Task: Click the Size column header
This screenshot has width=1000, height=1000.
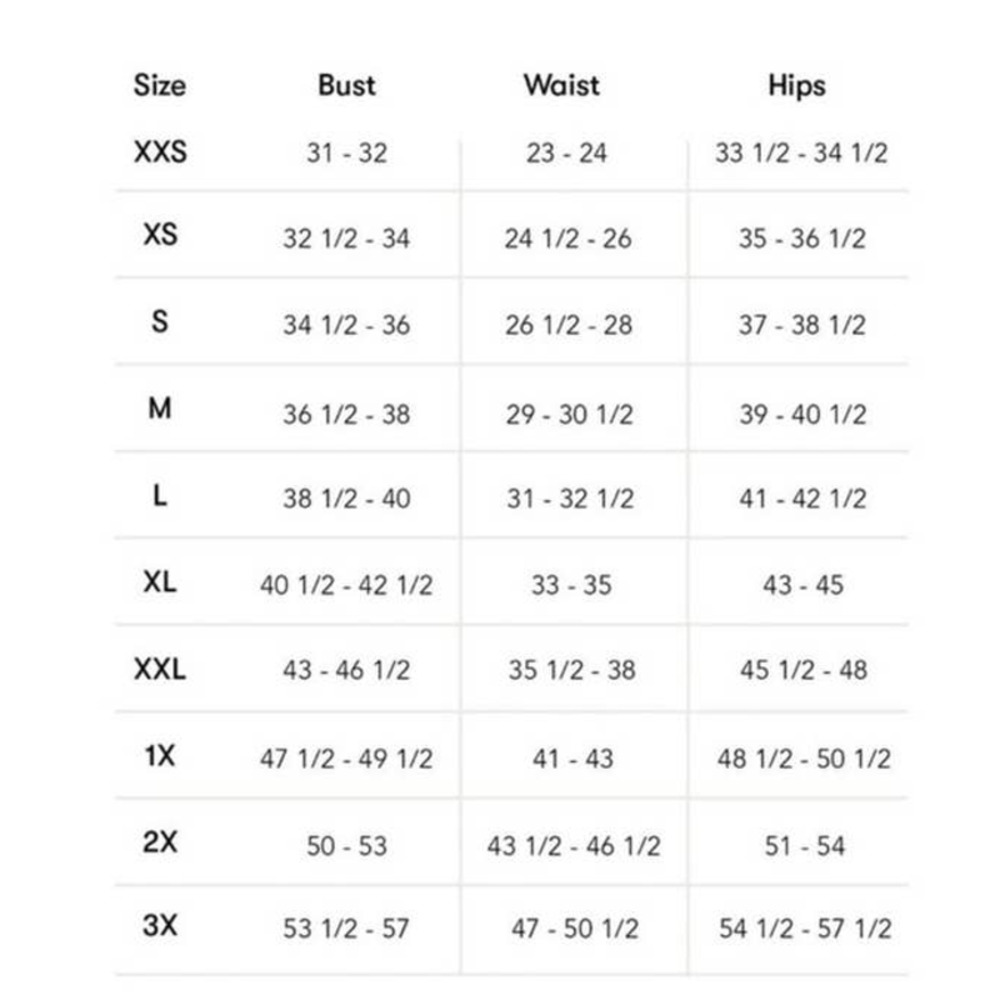Action: coord(160,85)
